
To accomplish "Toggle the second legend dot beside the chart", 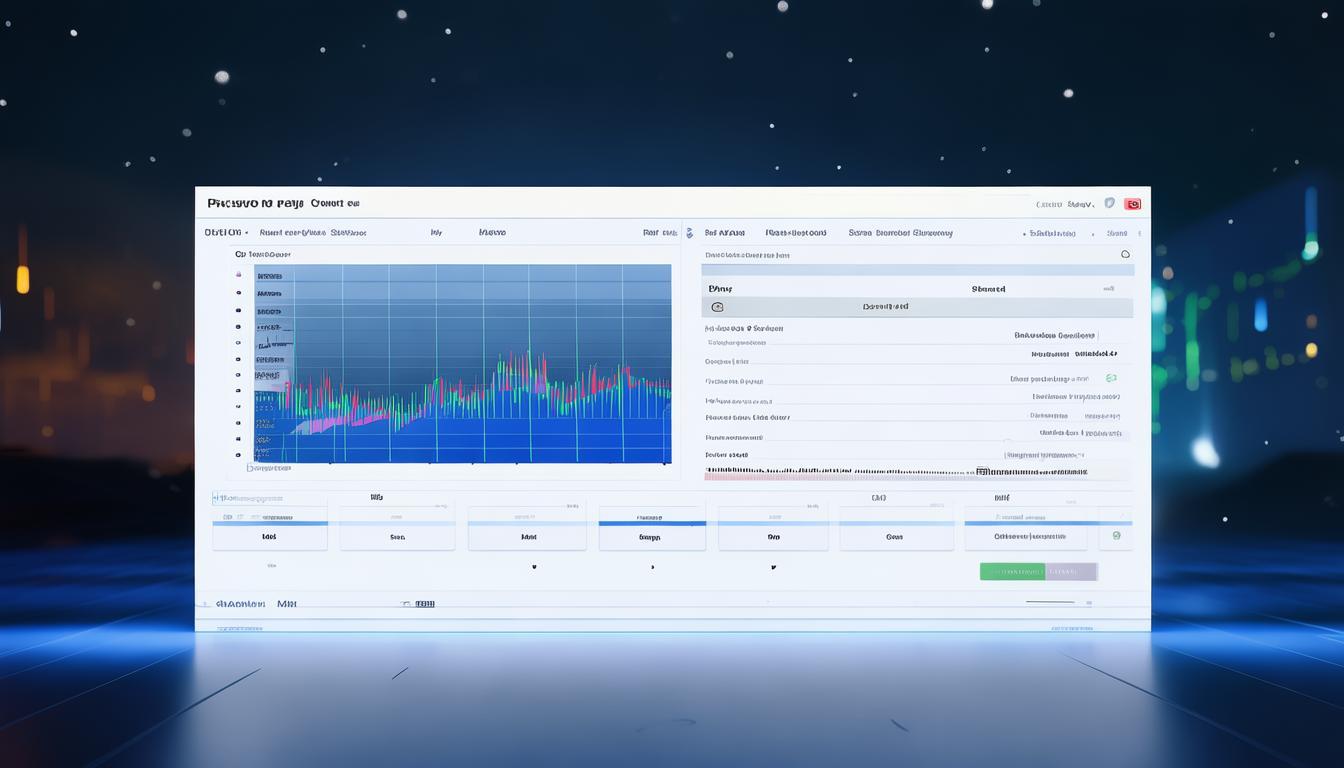I will [238, 293].
